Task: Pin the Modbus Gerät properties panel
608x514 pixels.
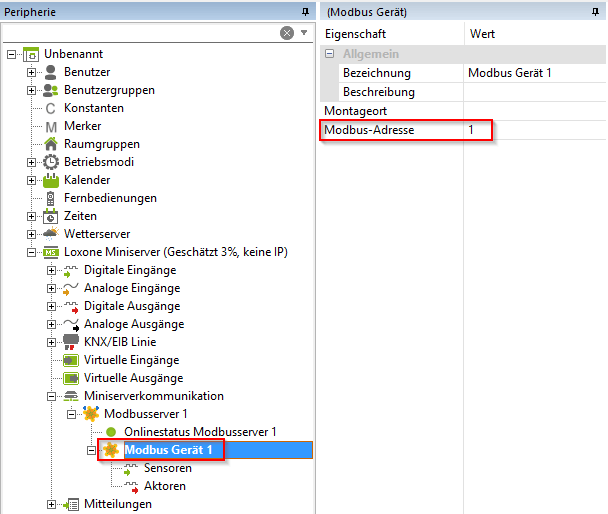Action: (x=596, y=12)
